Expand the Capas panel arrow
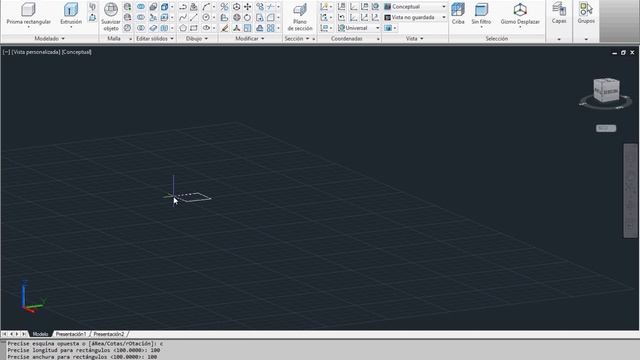This screenshot has height=360, width=640. 559,39
